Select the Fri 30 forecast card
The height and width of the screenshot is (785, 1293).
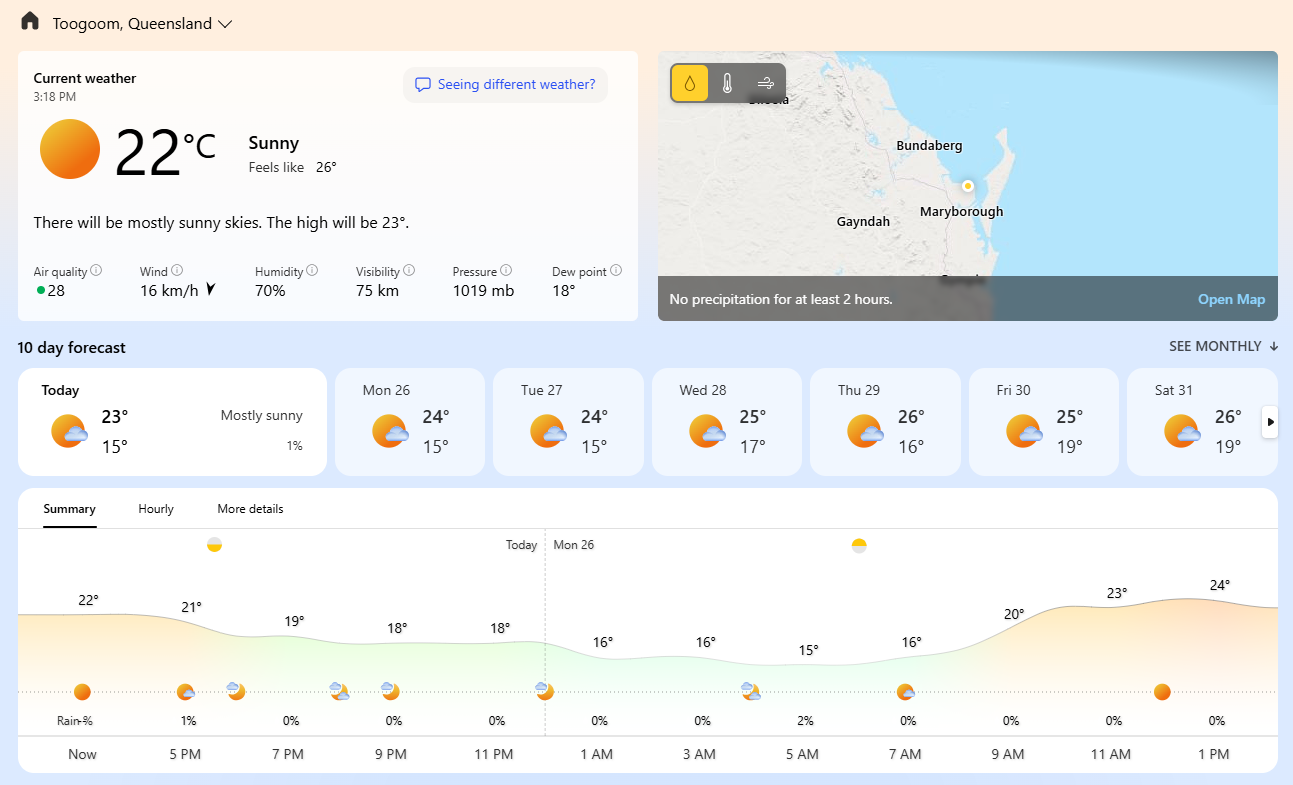coord(1044,422)
